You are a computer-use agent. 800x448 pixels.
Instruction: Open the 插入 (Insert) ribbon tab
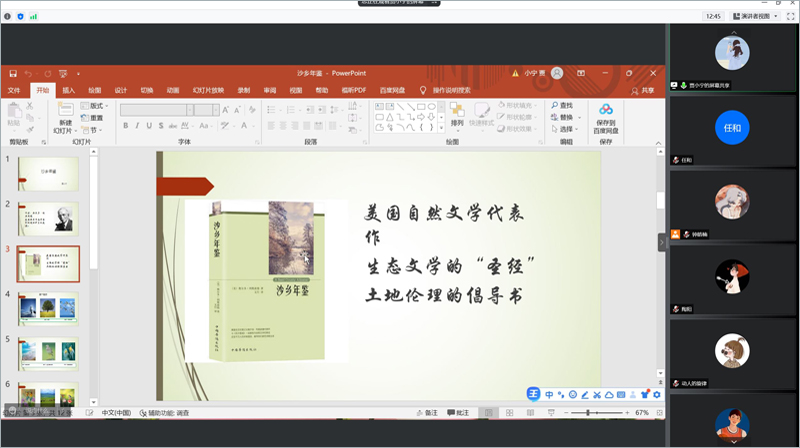[69, 90]
